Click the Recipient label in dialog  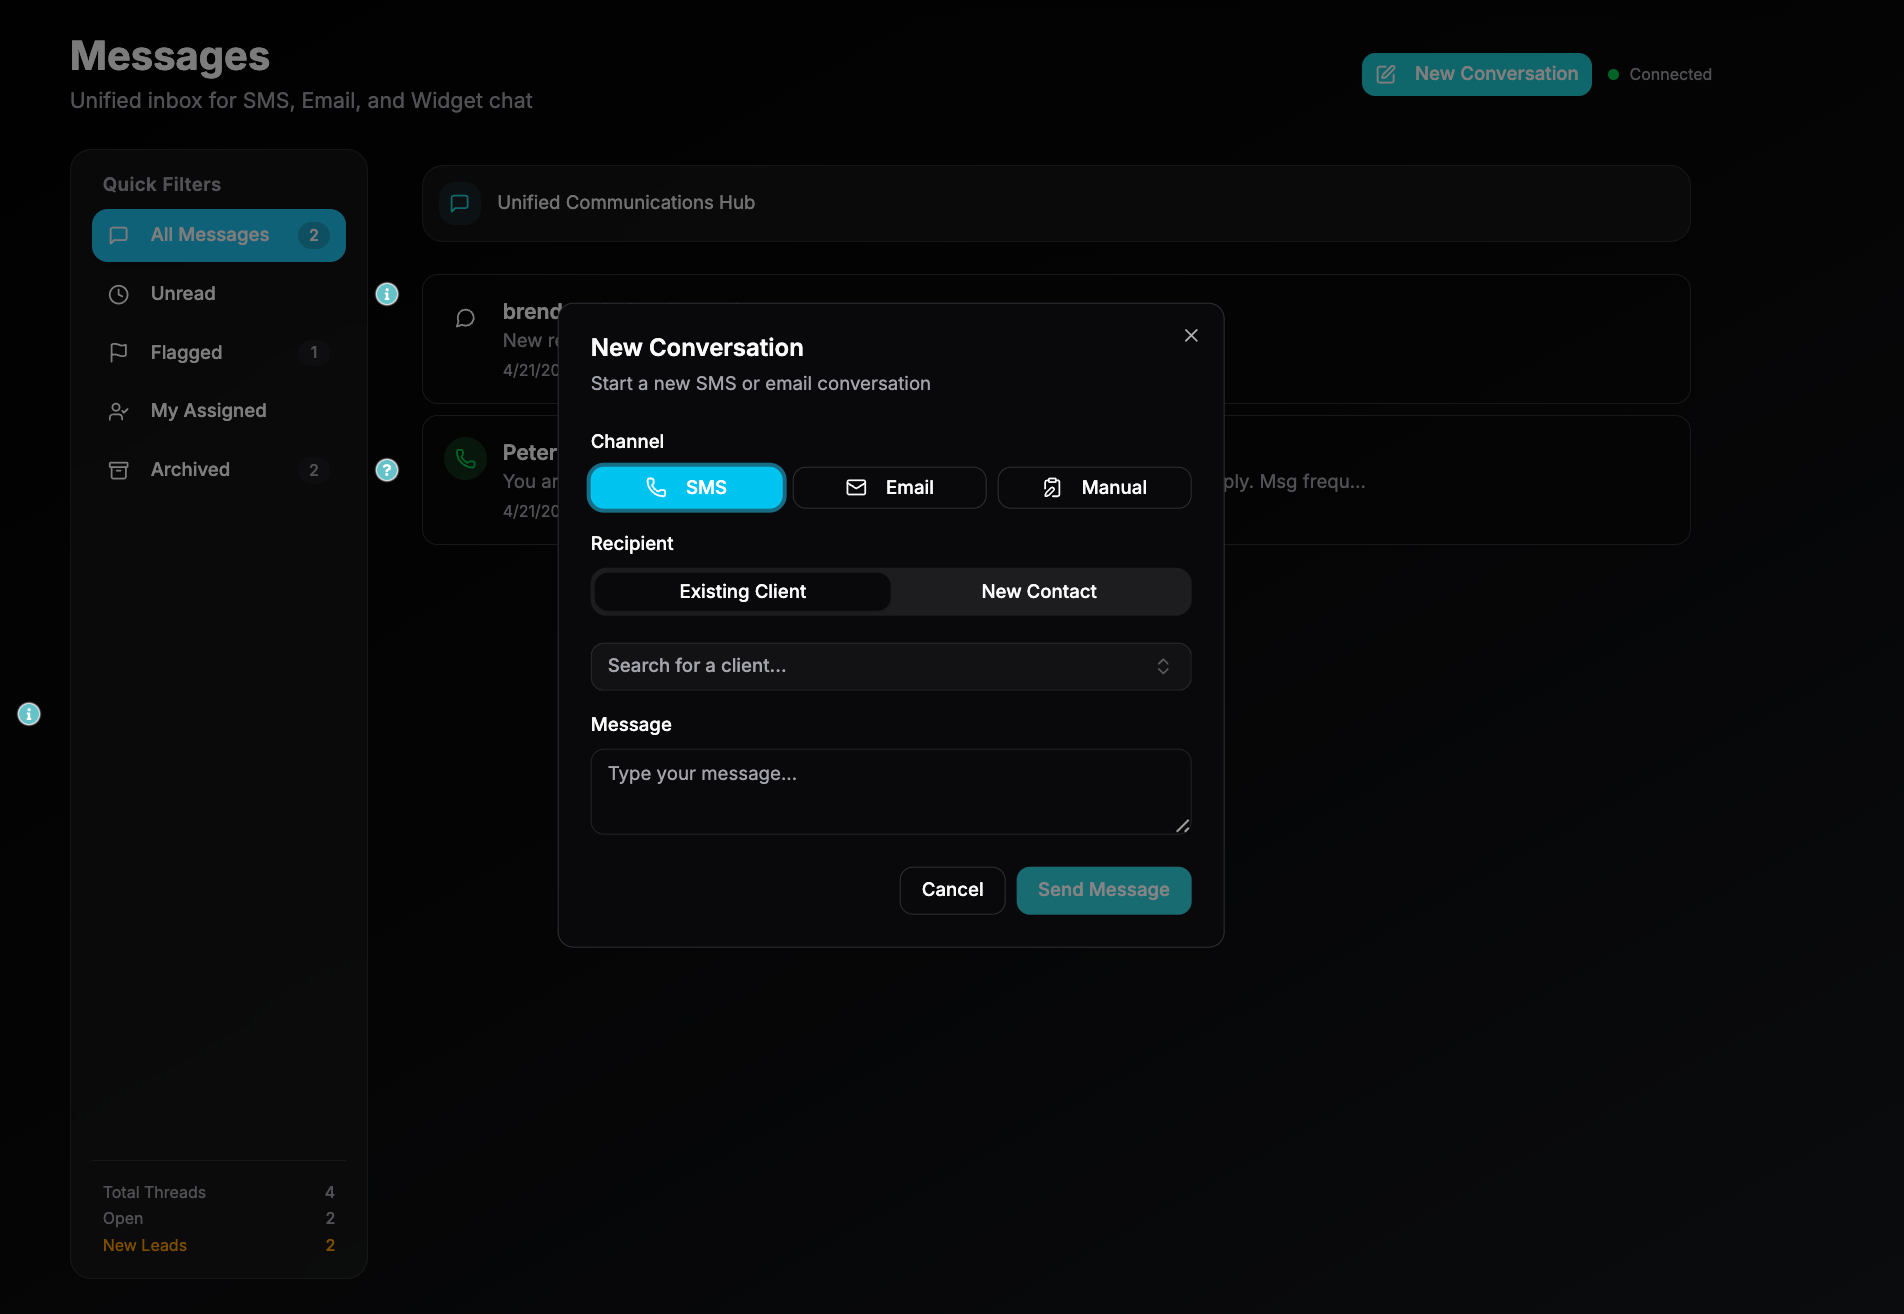632,544
